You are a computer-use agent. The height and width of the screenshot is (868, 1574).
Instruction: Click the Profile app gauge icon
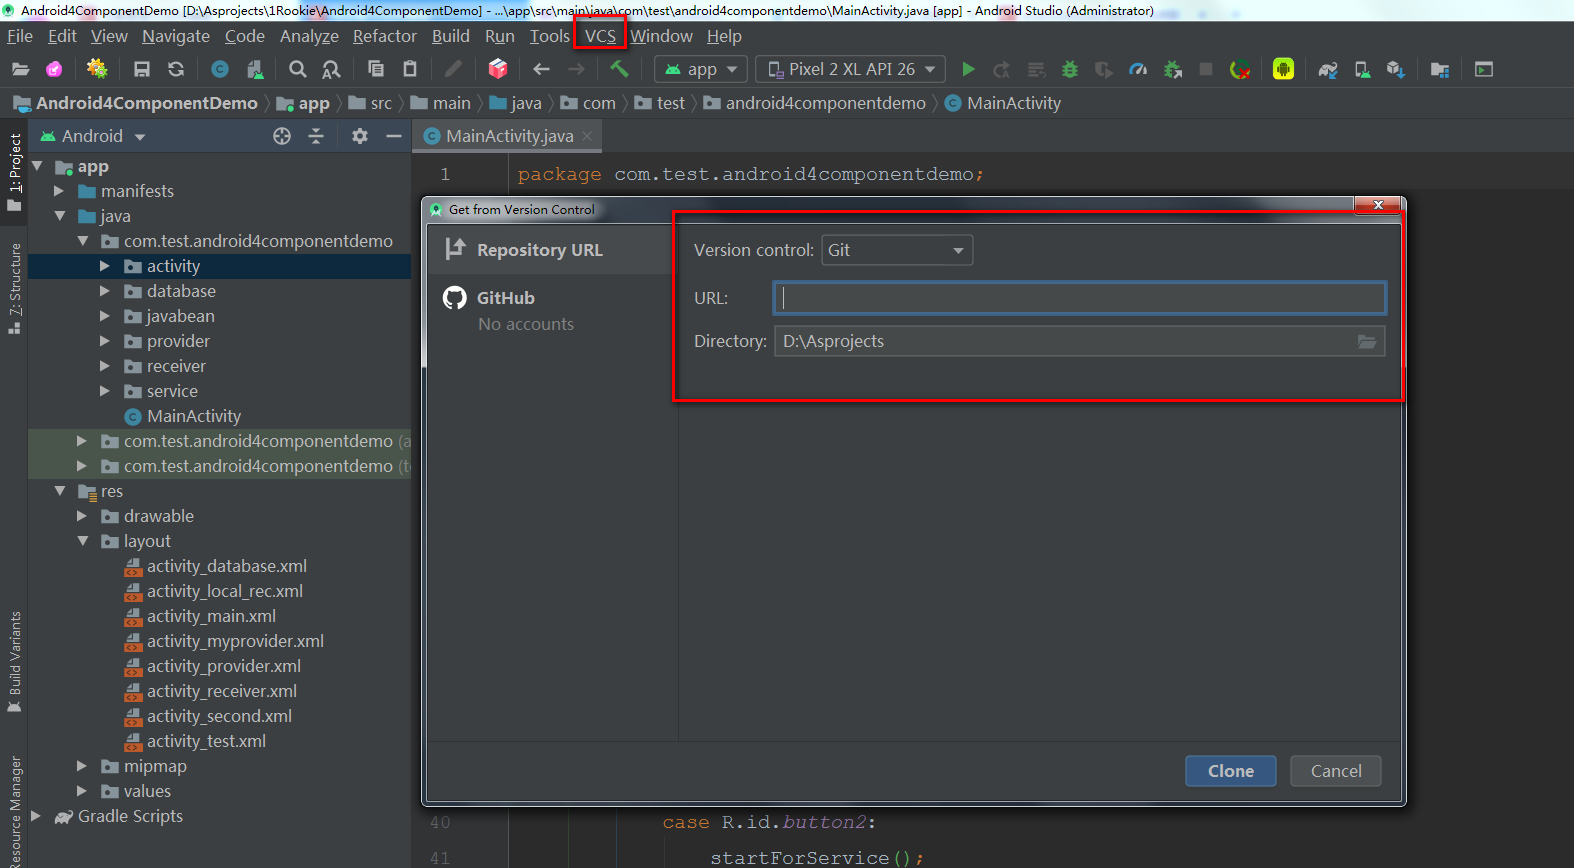pyautogui.click(x=1138, y=69)
